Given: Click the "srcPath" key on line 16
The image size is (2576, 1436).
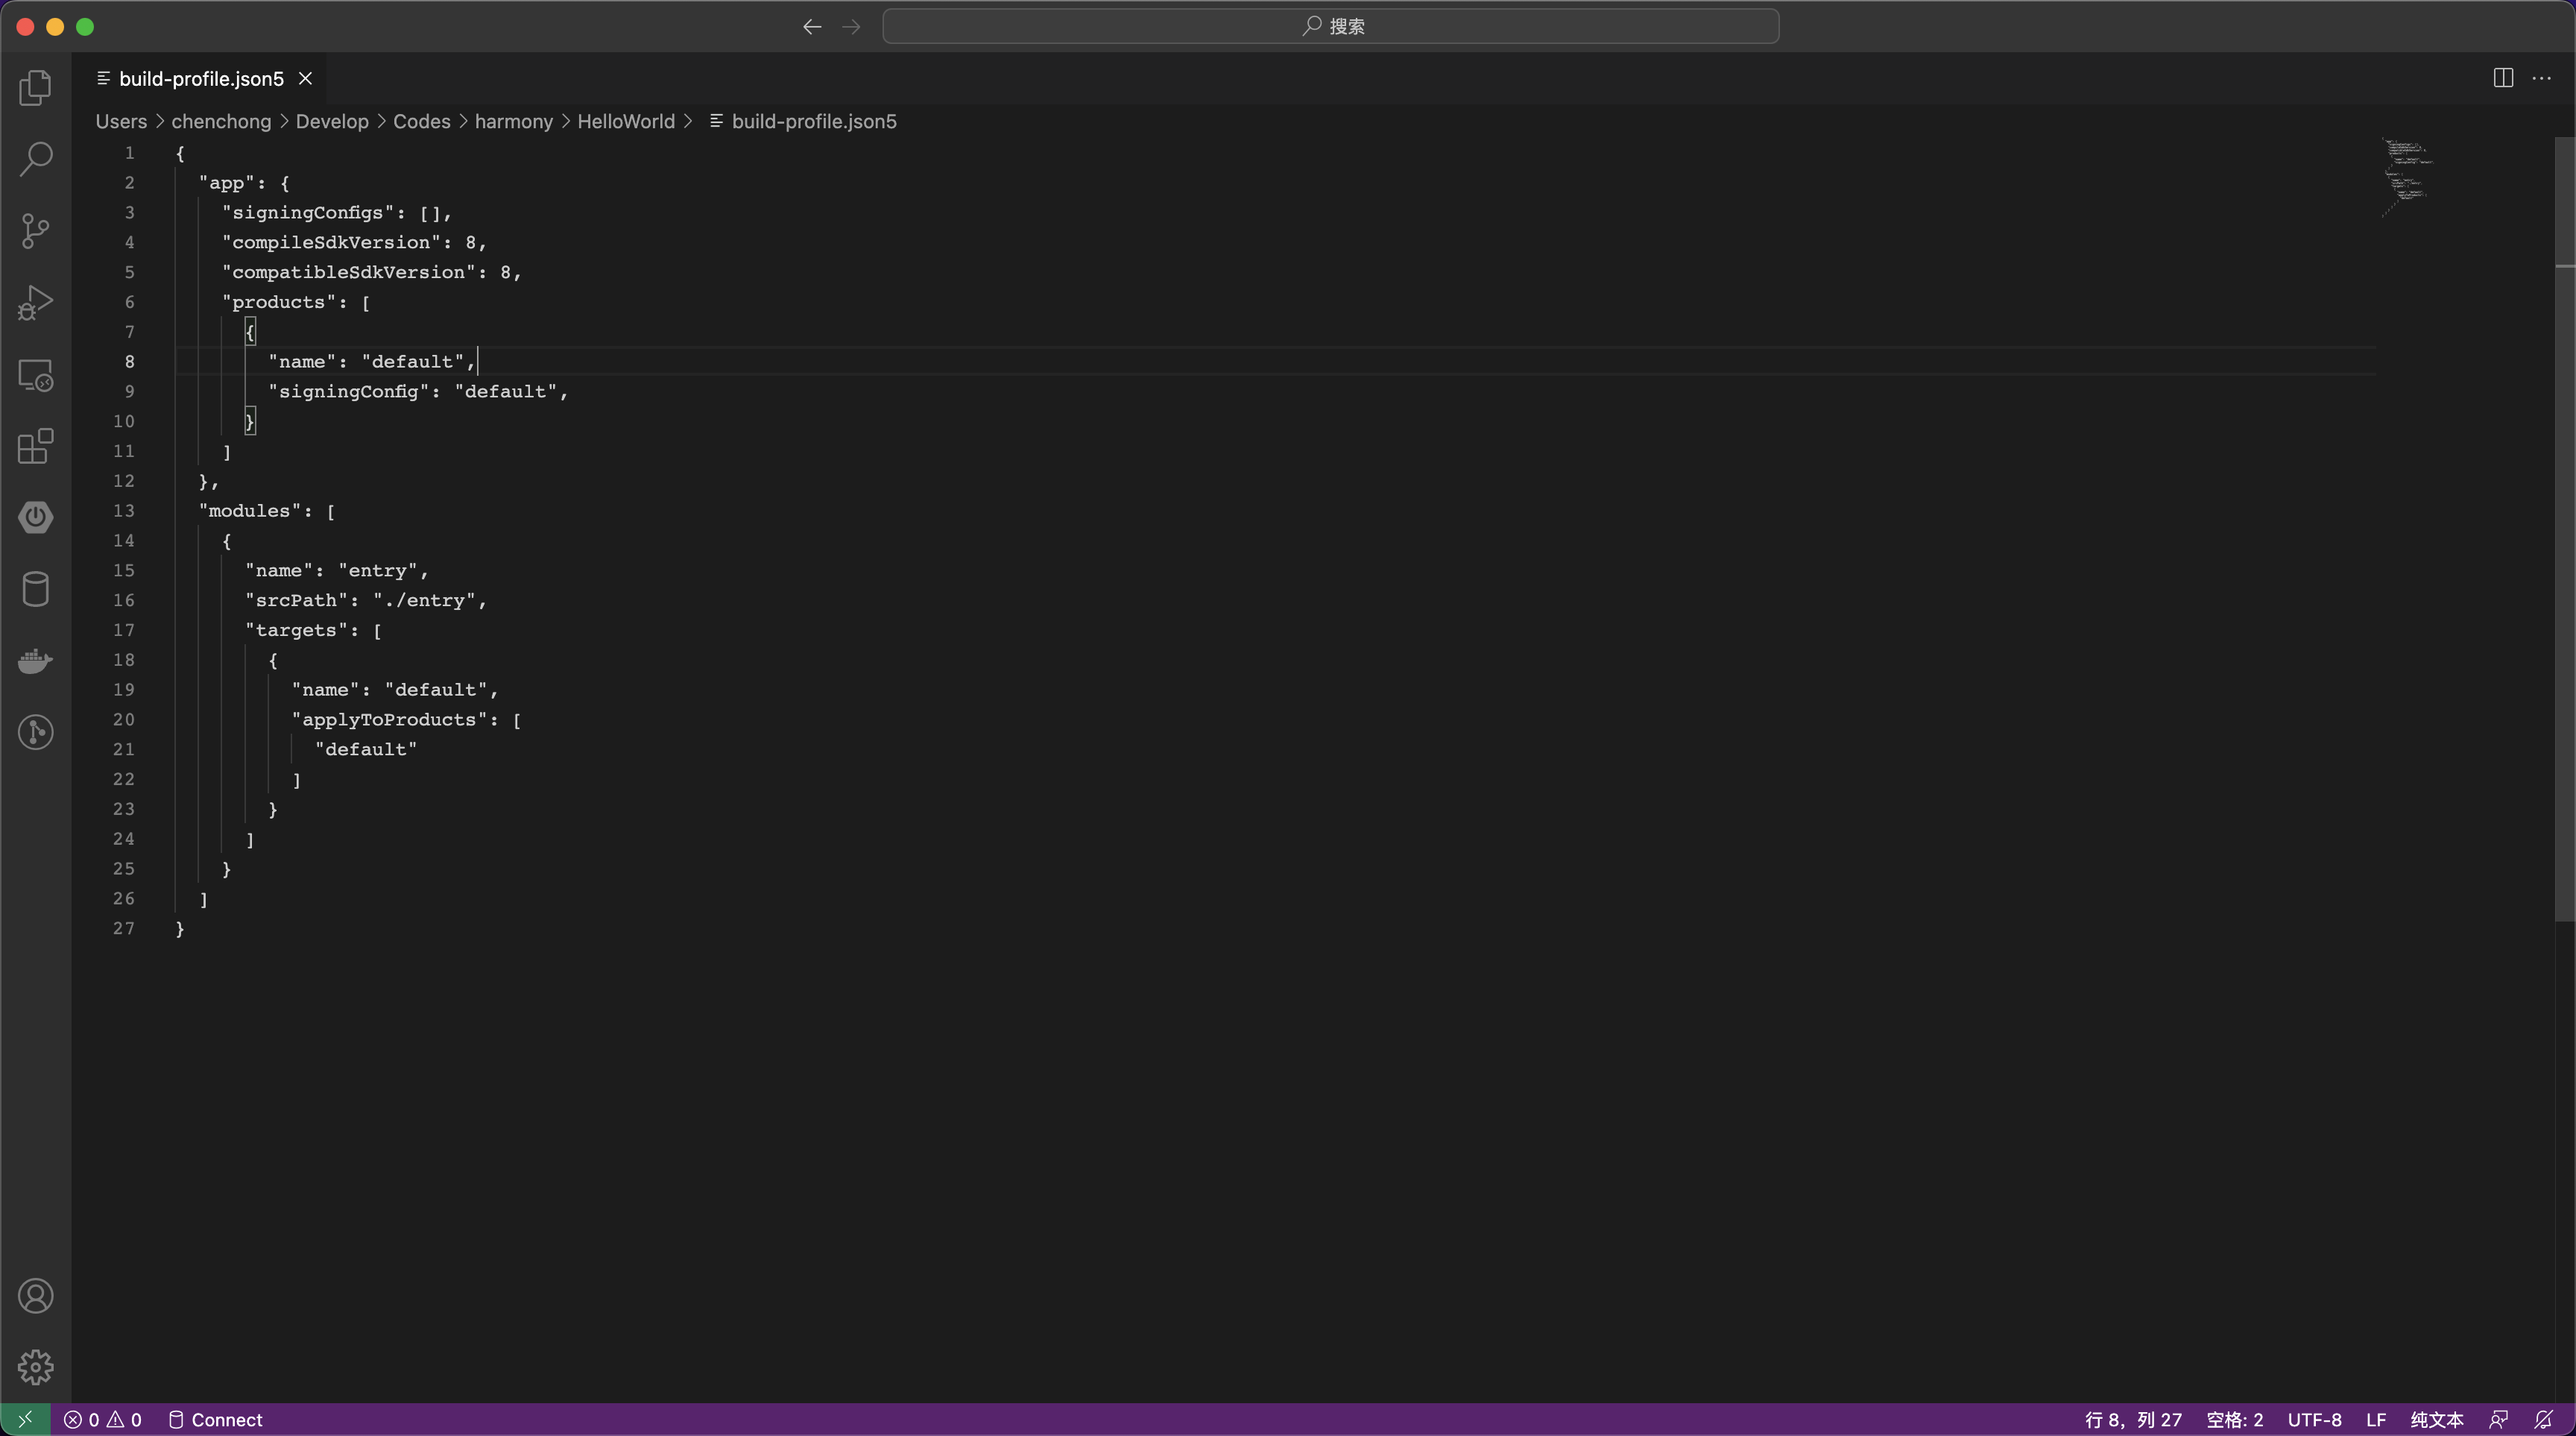Looking at the screenshot, I should point(297,600).
